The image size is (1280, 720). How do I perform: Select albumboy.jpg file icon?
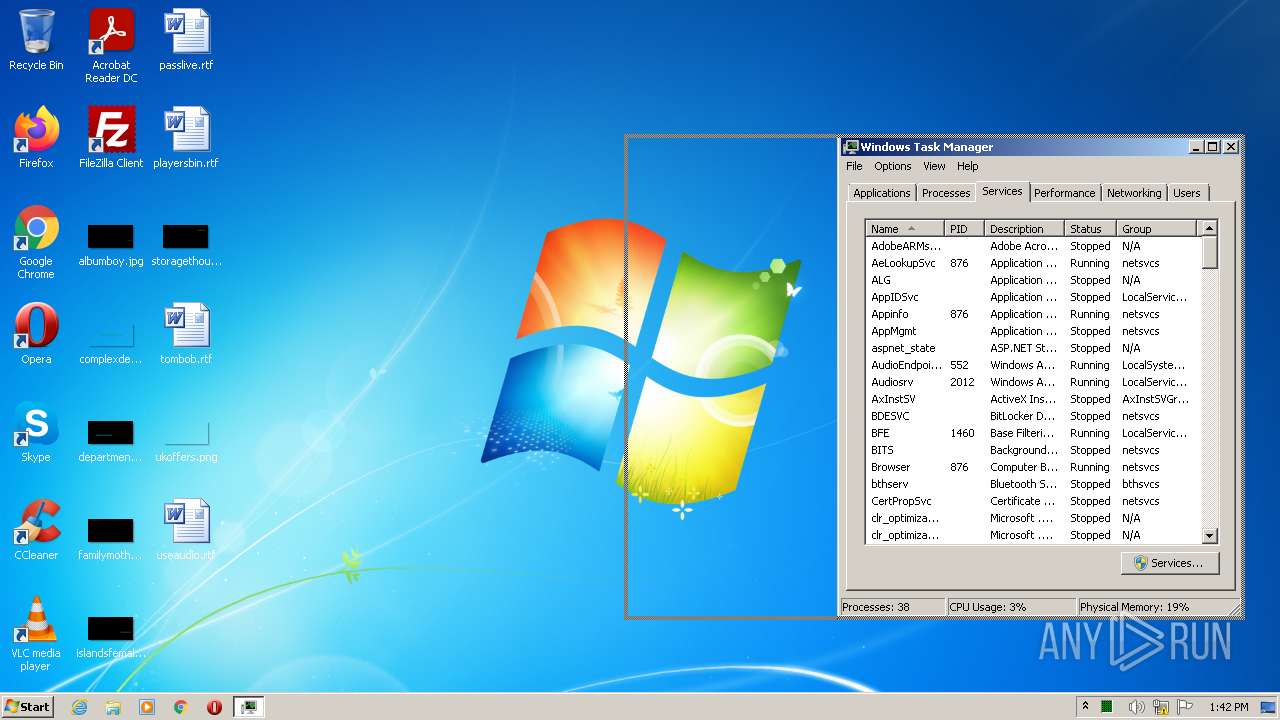pos(111,245)
